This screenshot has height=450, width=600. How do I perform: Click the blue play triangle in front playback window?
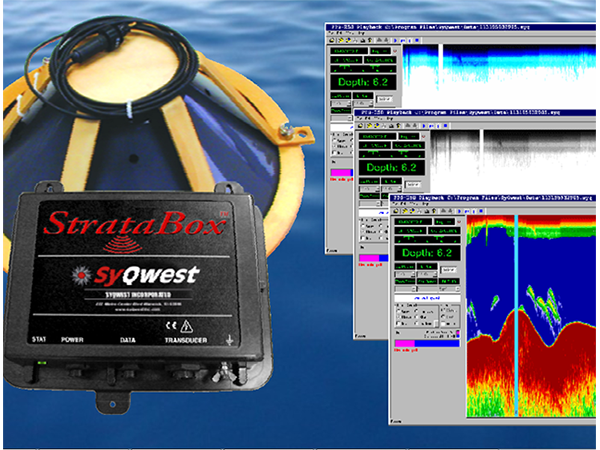[459, 211]
